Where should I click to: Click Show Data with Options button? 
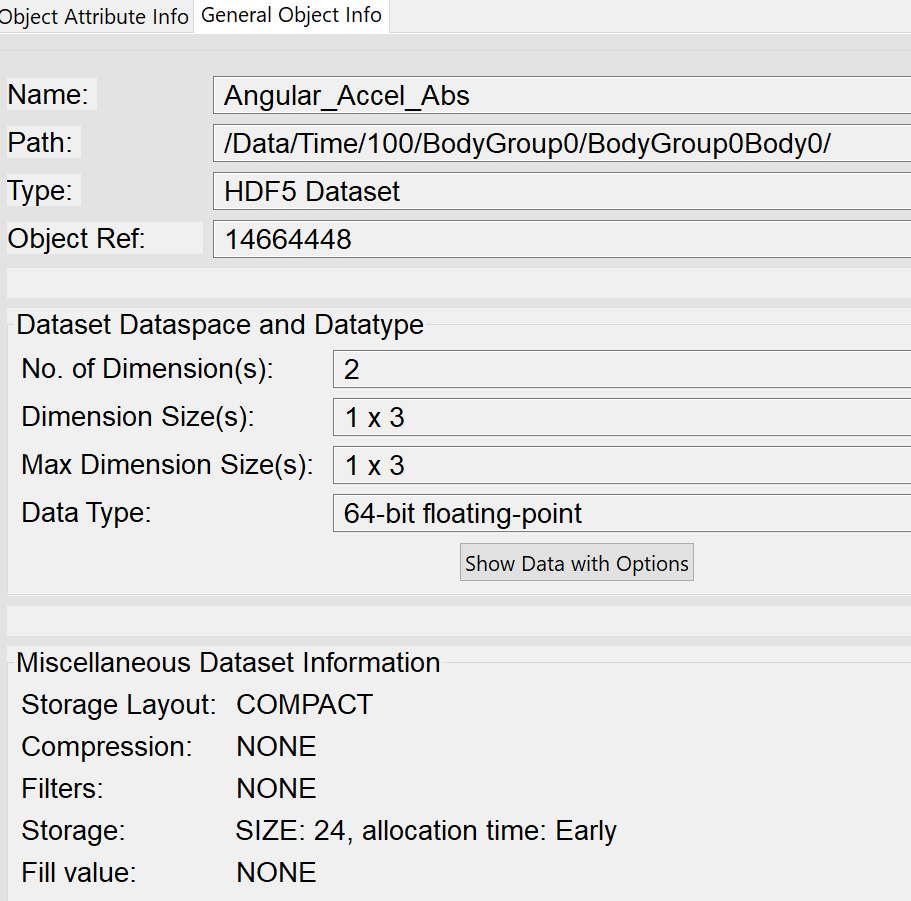576,562
